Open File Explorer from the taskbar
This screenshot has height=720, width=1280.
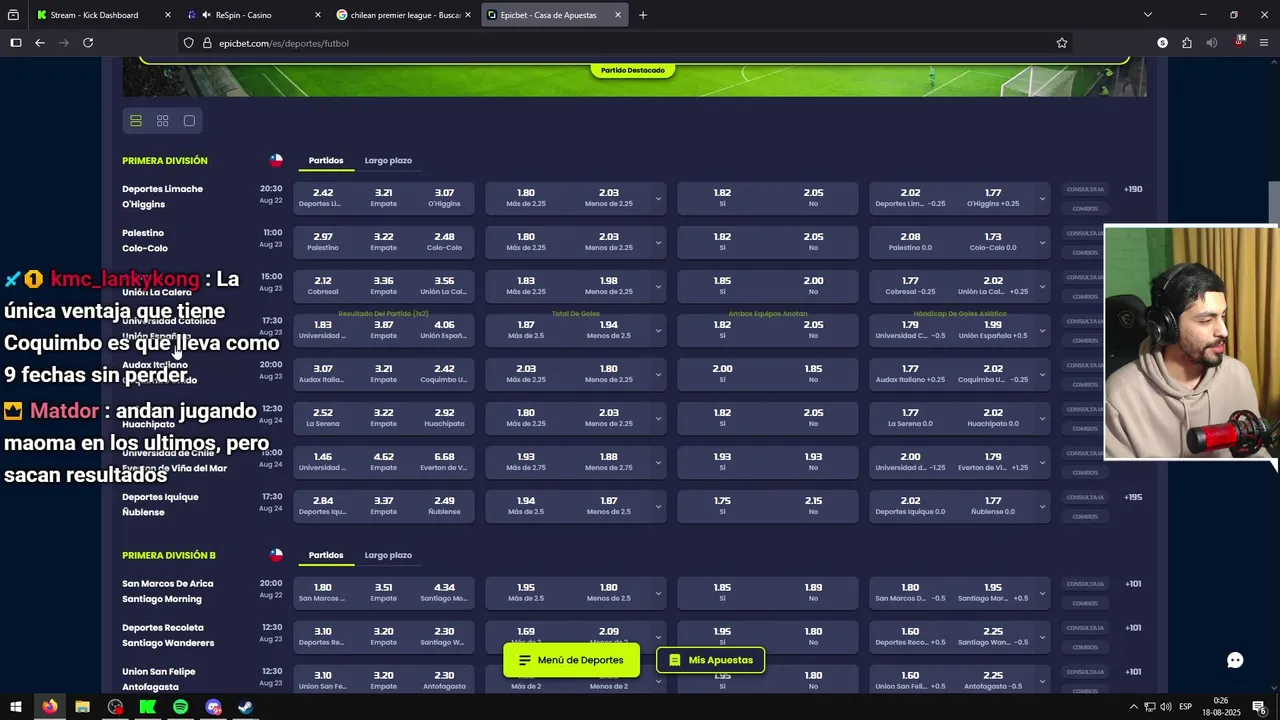tap(82, 707)
